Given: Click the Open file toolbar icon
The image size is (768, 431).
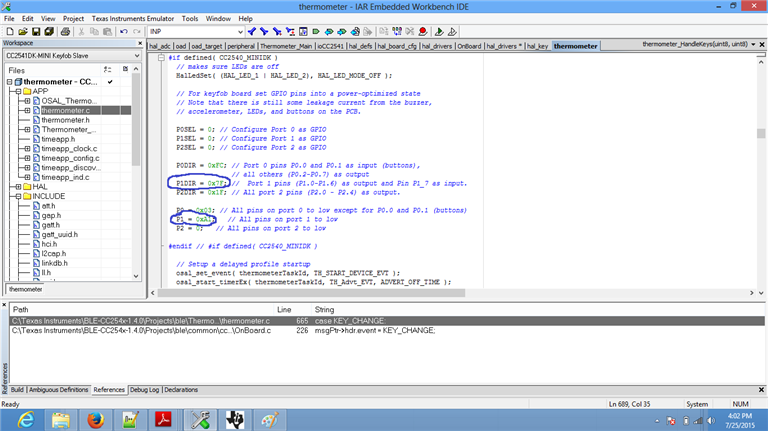Looking at the screenshot, I should (x=23, y=31).
